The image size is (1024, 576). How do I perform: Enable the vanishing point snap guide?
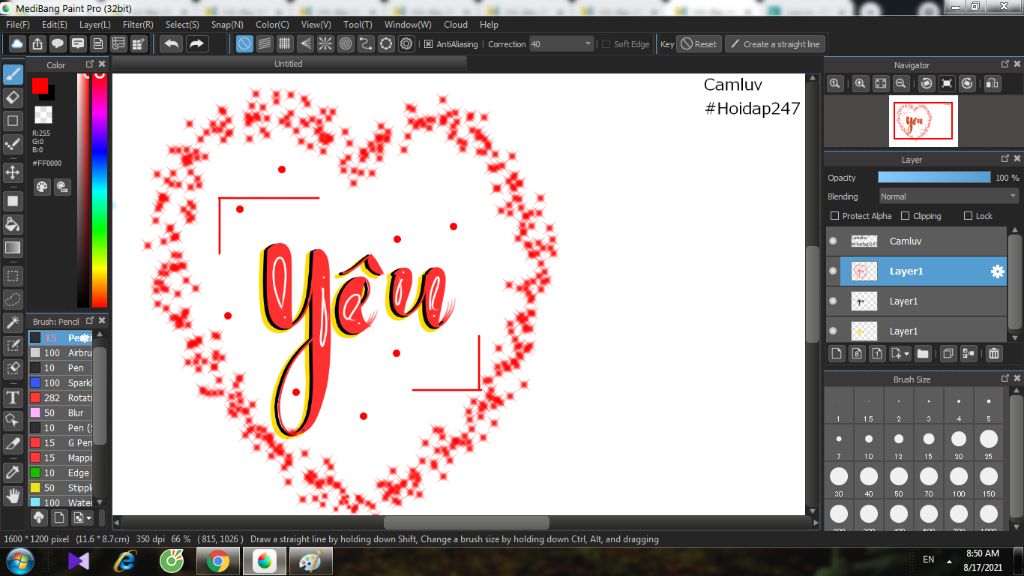[x=305, y=44]
